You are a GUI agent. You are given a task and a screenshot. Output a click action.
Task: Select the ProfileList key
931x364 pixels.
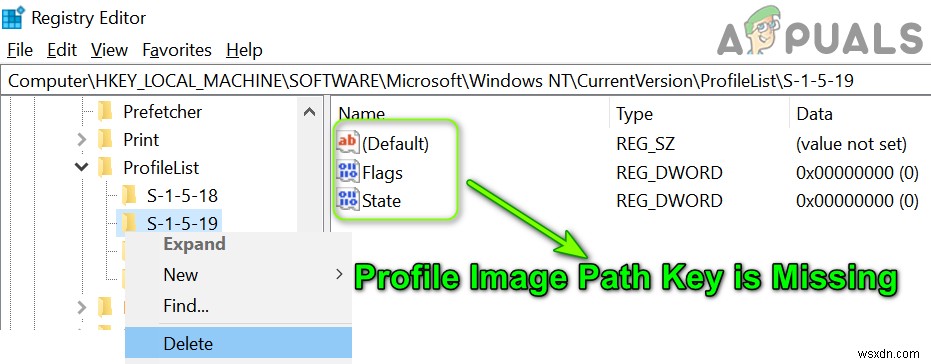(161, 167)
